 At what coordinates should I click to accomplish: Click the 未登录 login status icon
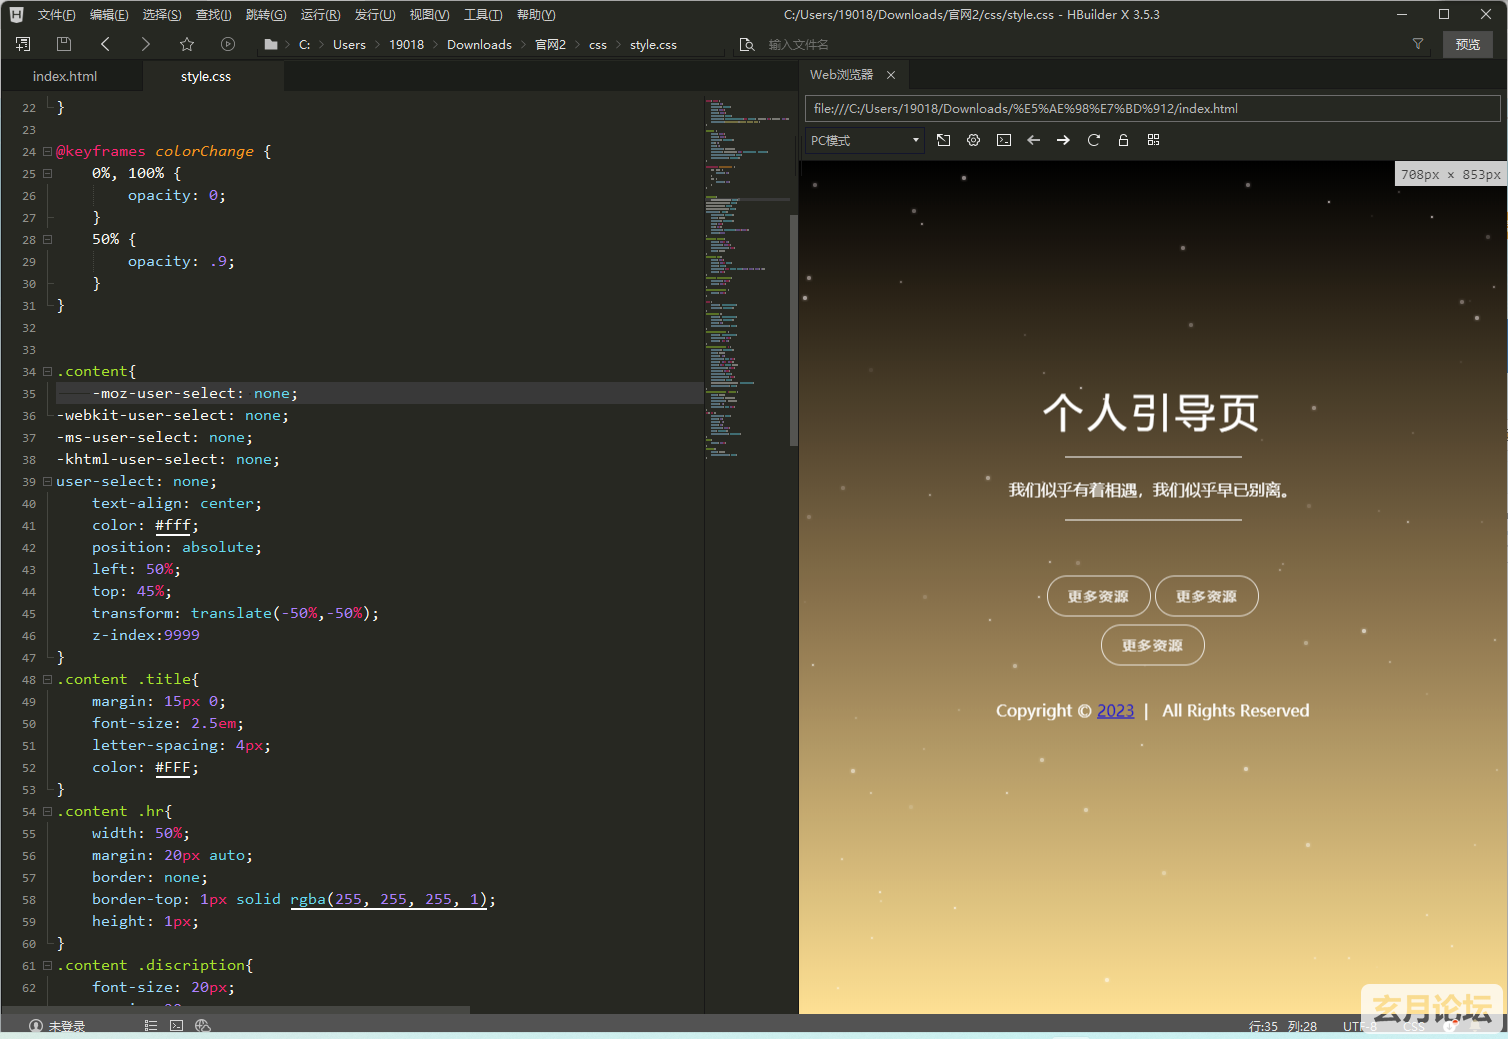[36, 1026]
